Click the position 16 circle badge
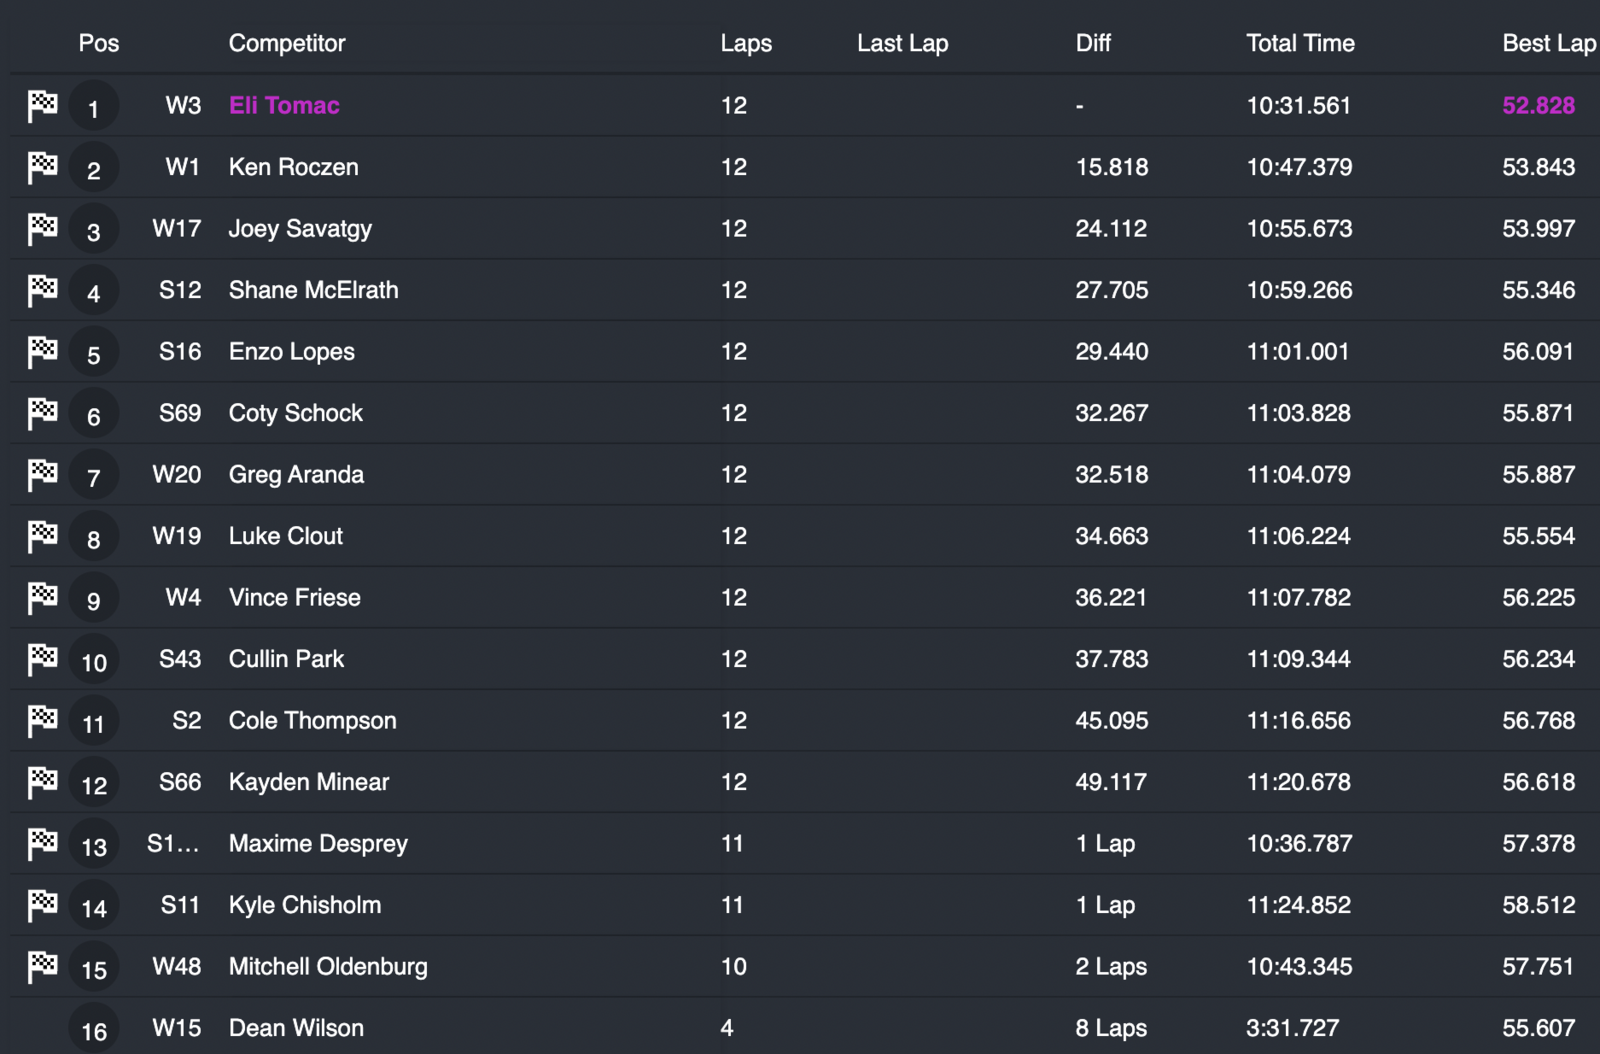This screenshot has height=1054, width=1600. coord(94,1030)
